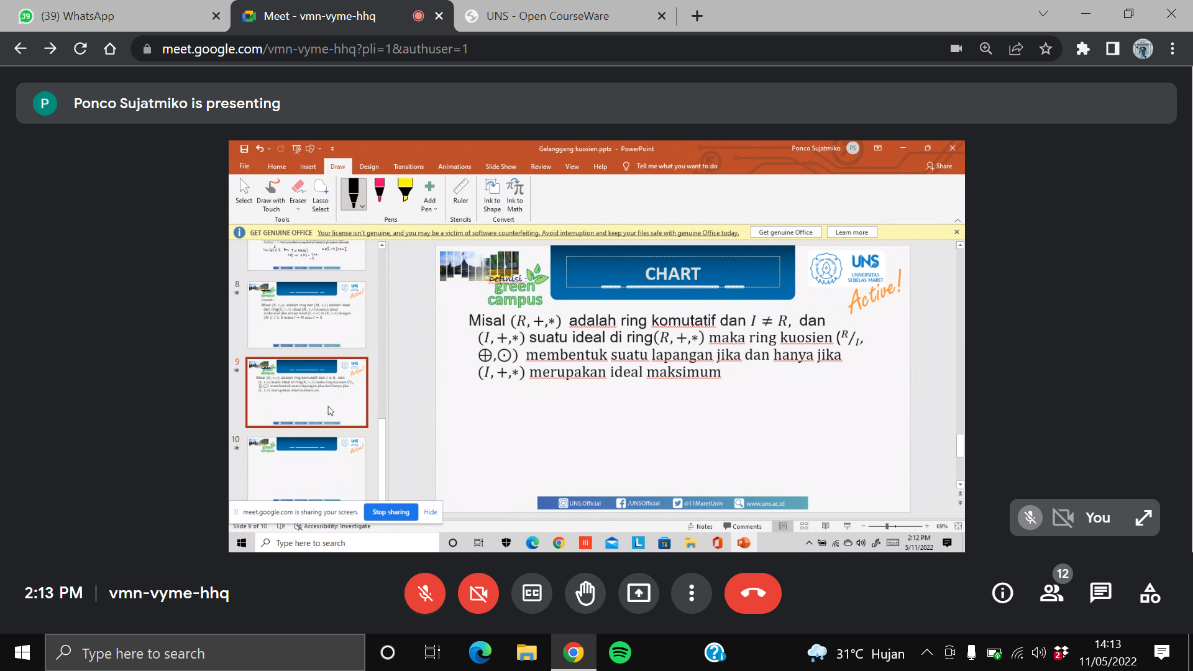Go forward in browser history
This screenshot has width=1193, height=671.
pyautogui.click(x=50, y=49)
